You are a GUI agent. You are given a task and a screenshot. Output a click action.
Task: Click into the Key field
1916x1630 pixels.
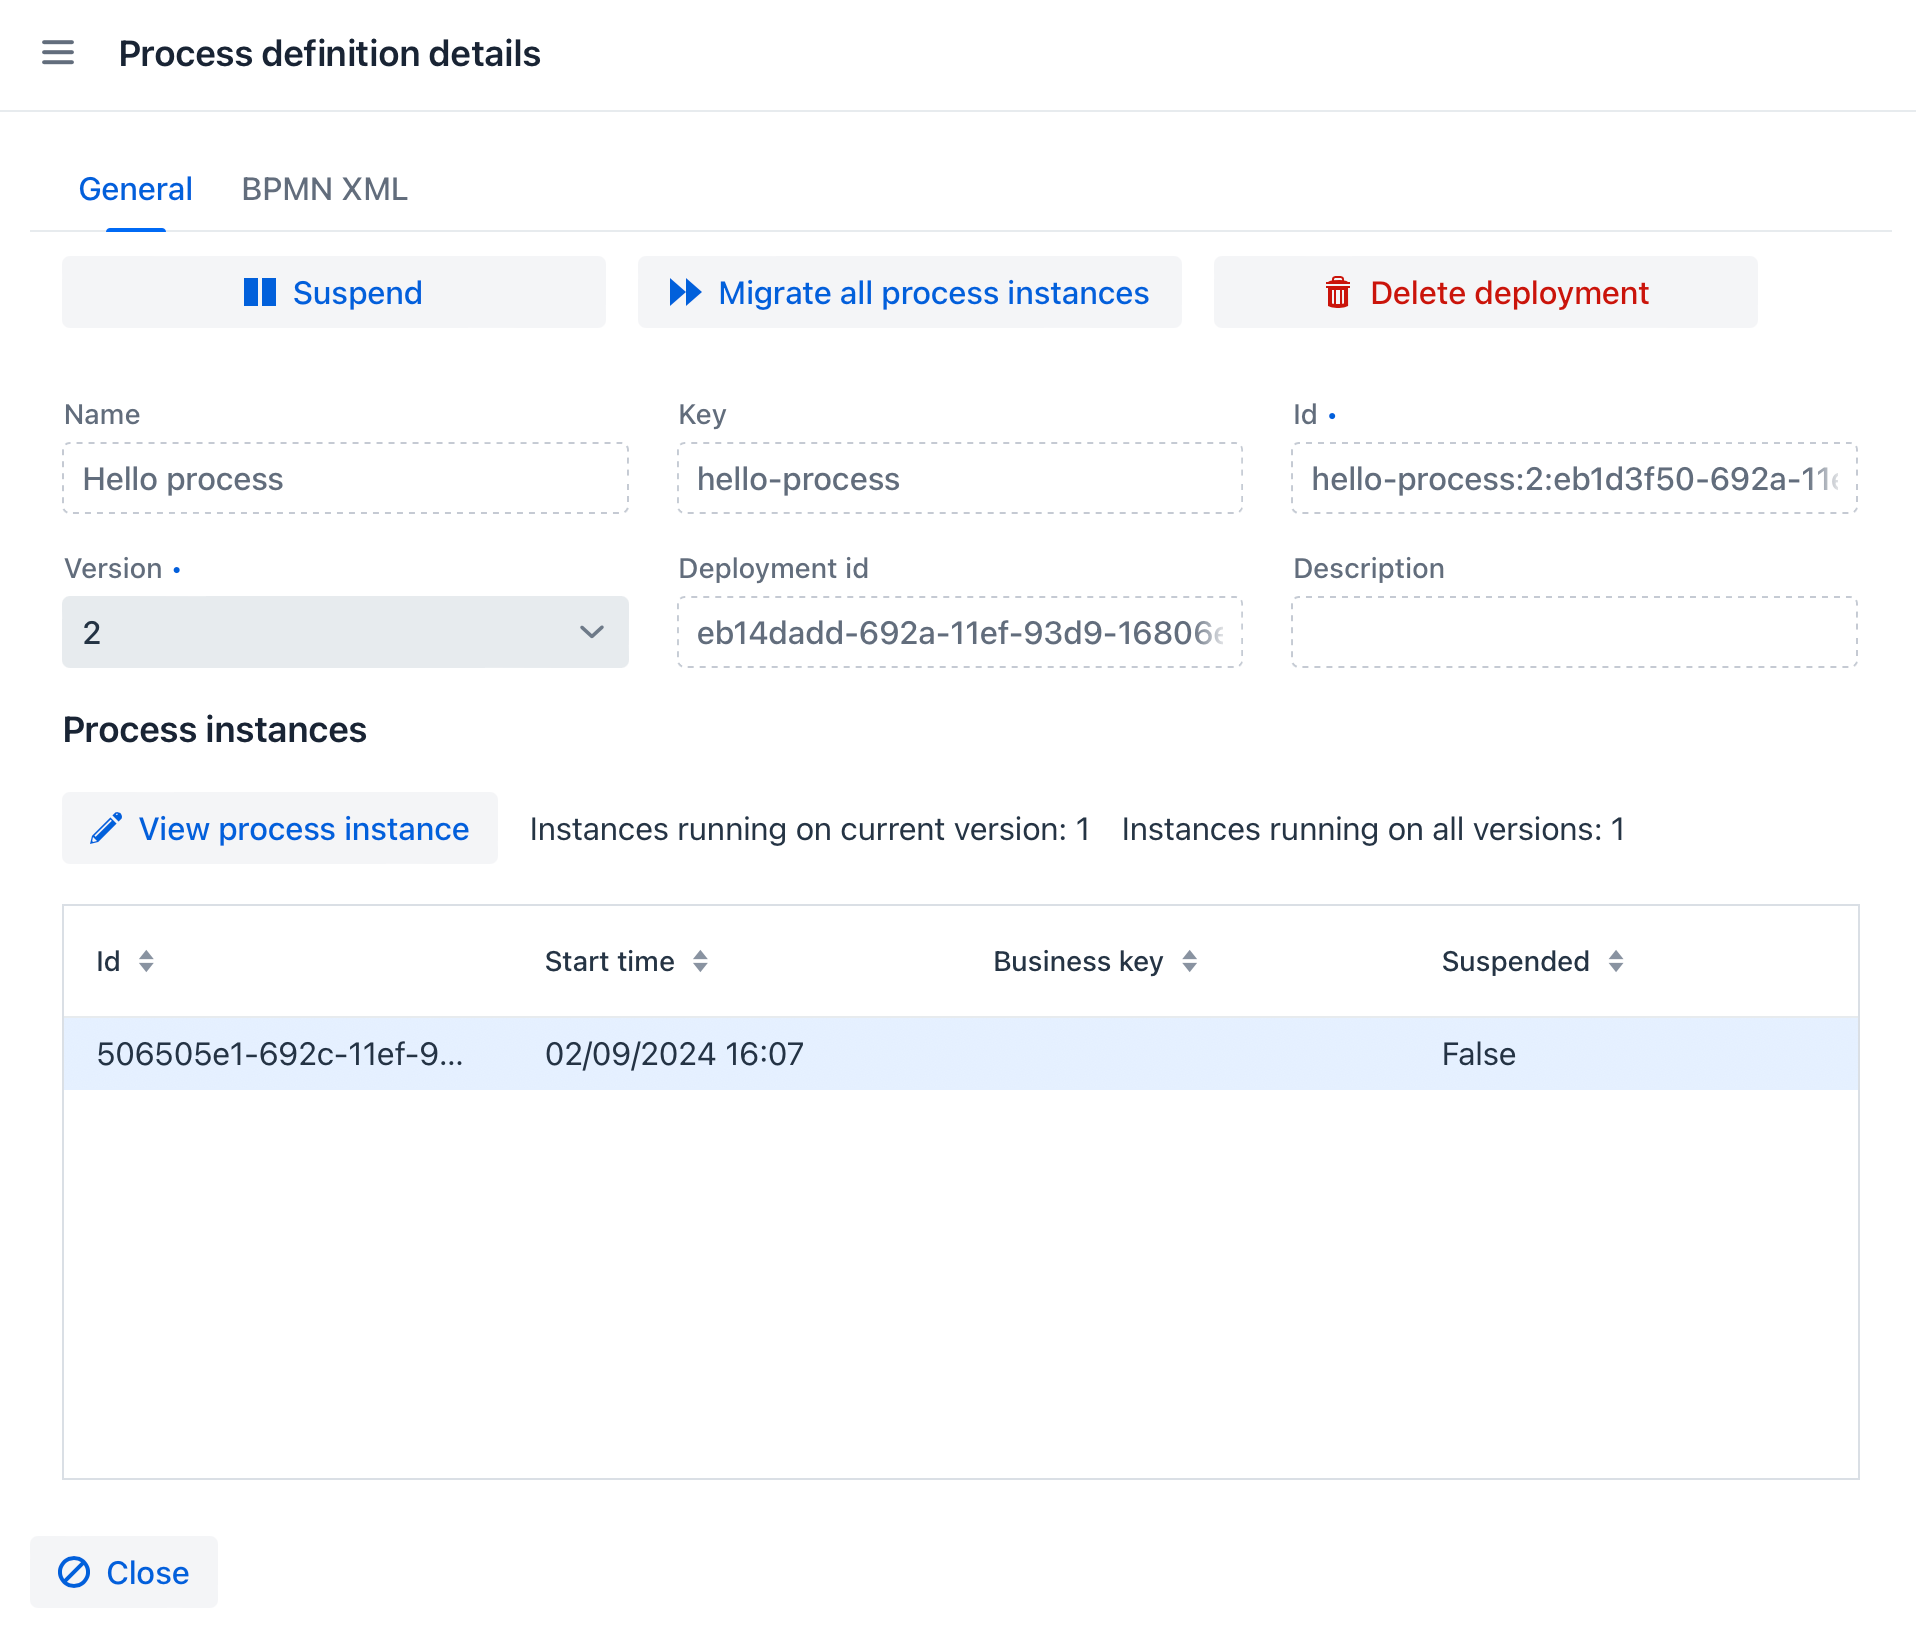pos(959,479)
